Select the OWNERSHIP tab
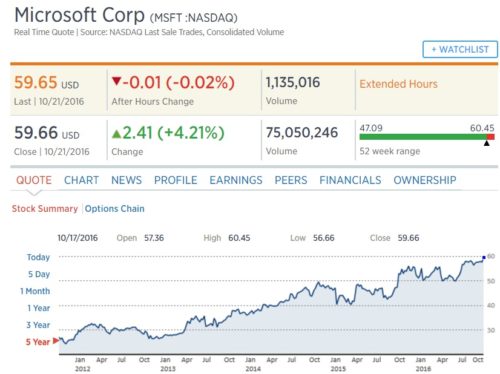Image resolution: width=500 pixels, height=374 pixels. 425,180
